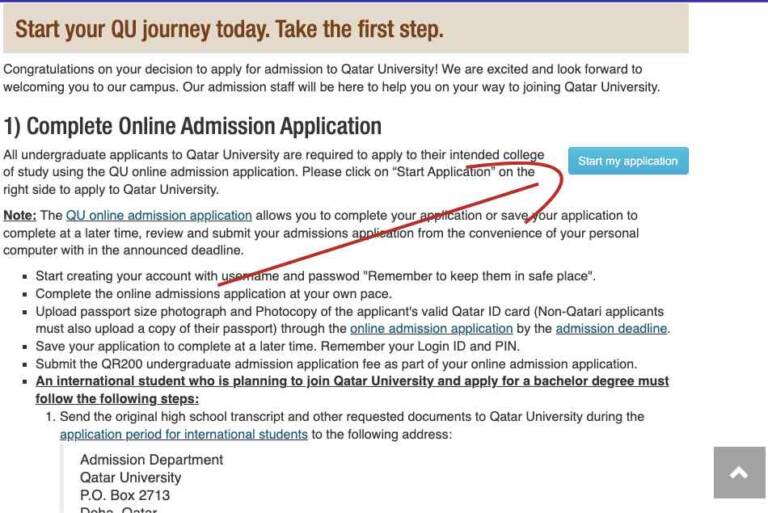Open application period for international students link
The width and height of the screenshot is (768, 513).
click(184, 434)
